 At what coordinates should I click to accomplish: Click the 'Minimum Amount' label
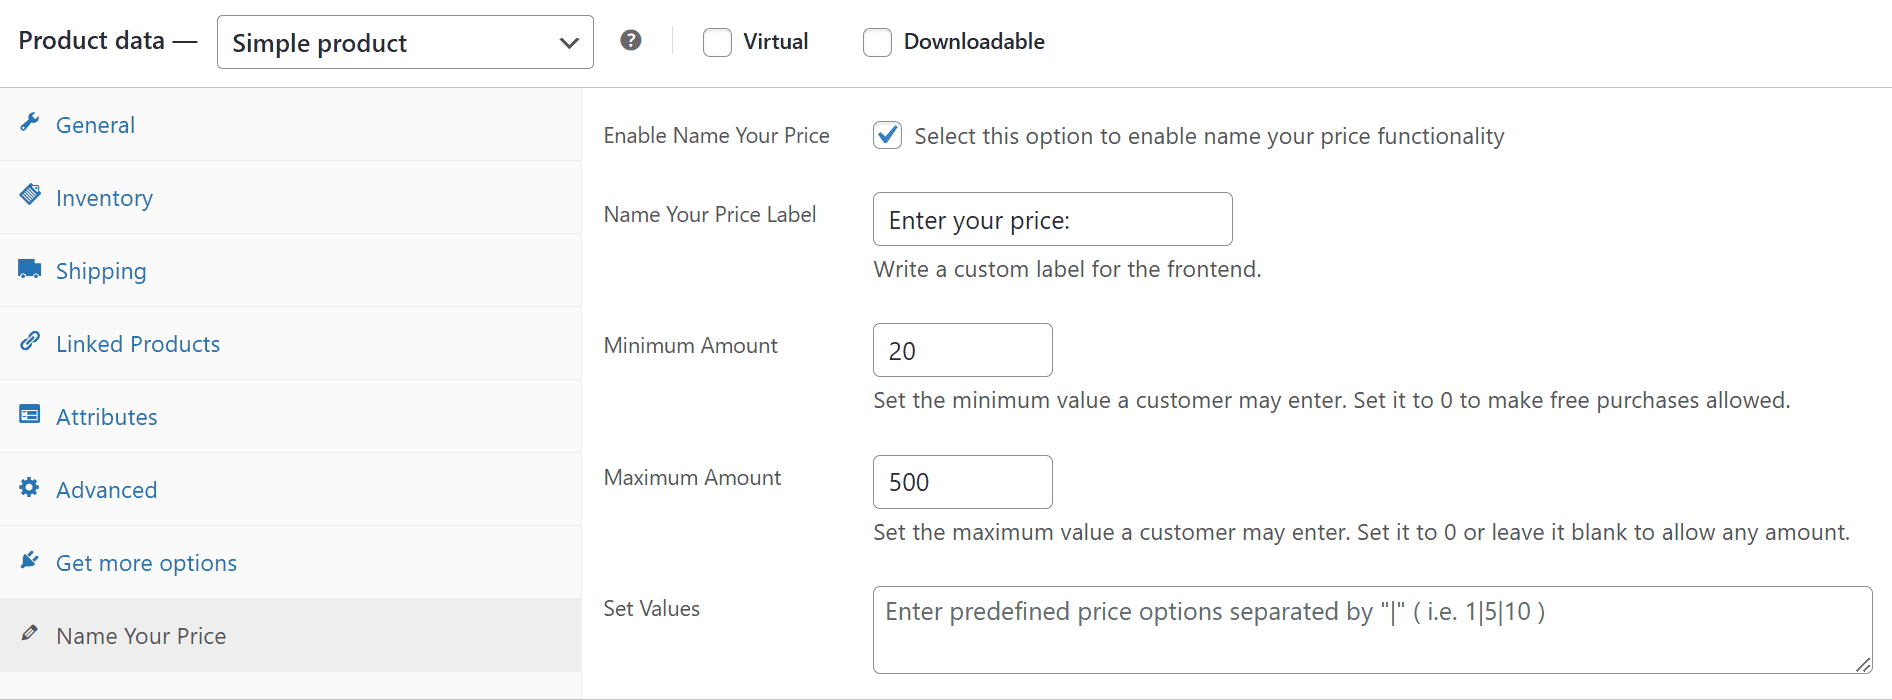(x=690, y=346)
